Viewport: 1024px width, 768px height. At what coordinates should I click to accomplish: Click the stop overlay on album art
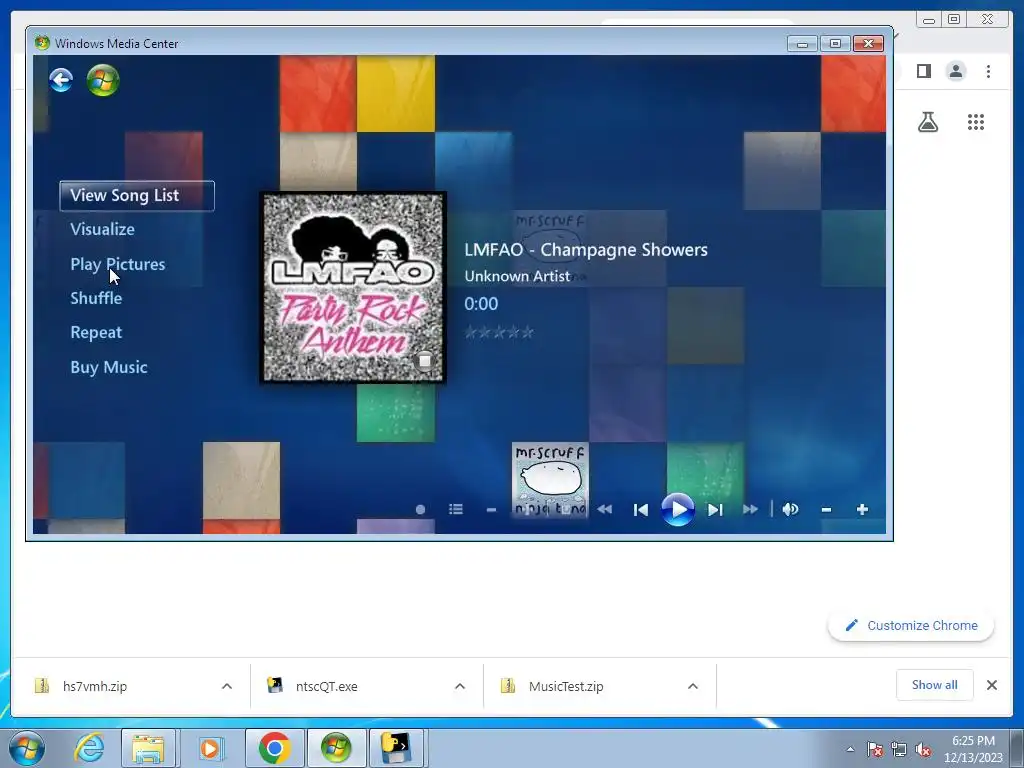[x=424, y=360]
